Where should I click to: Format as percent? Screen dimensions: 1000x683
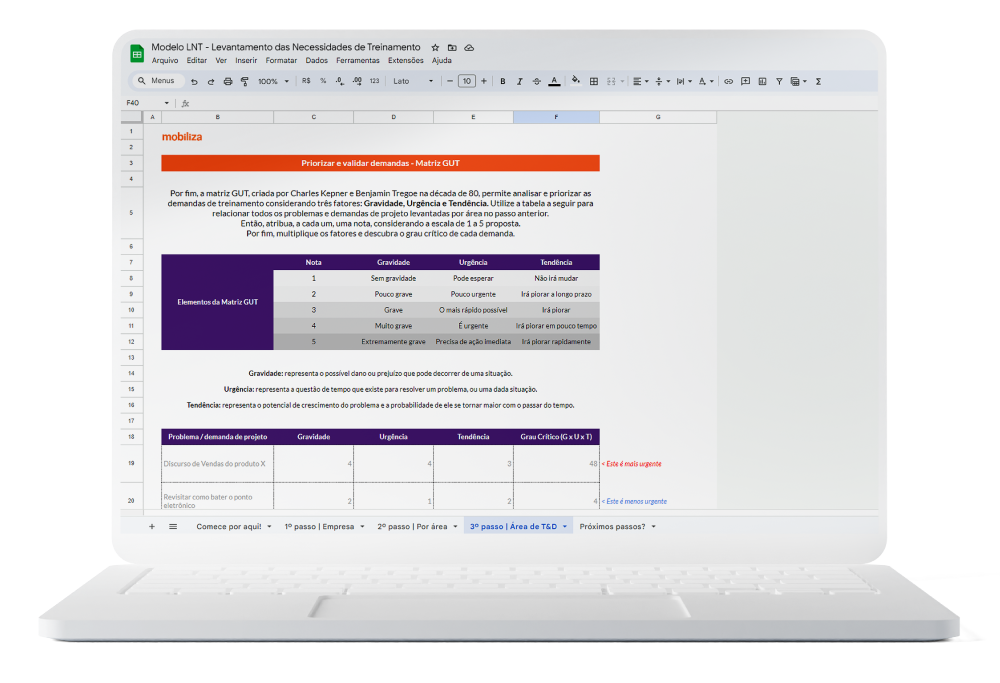[323, 81]
